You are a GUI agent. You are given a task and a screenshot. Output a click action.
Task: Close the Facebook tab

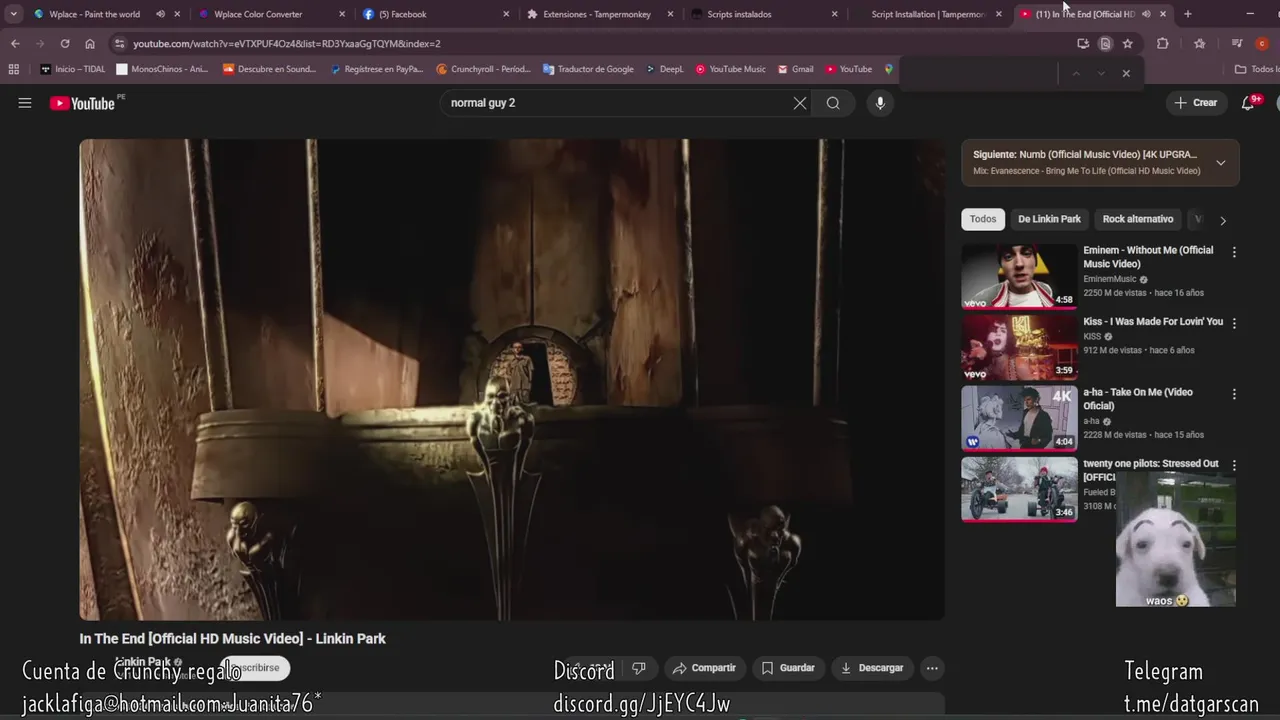506,14
